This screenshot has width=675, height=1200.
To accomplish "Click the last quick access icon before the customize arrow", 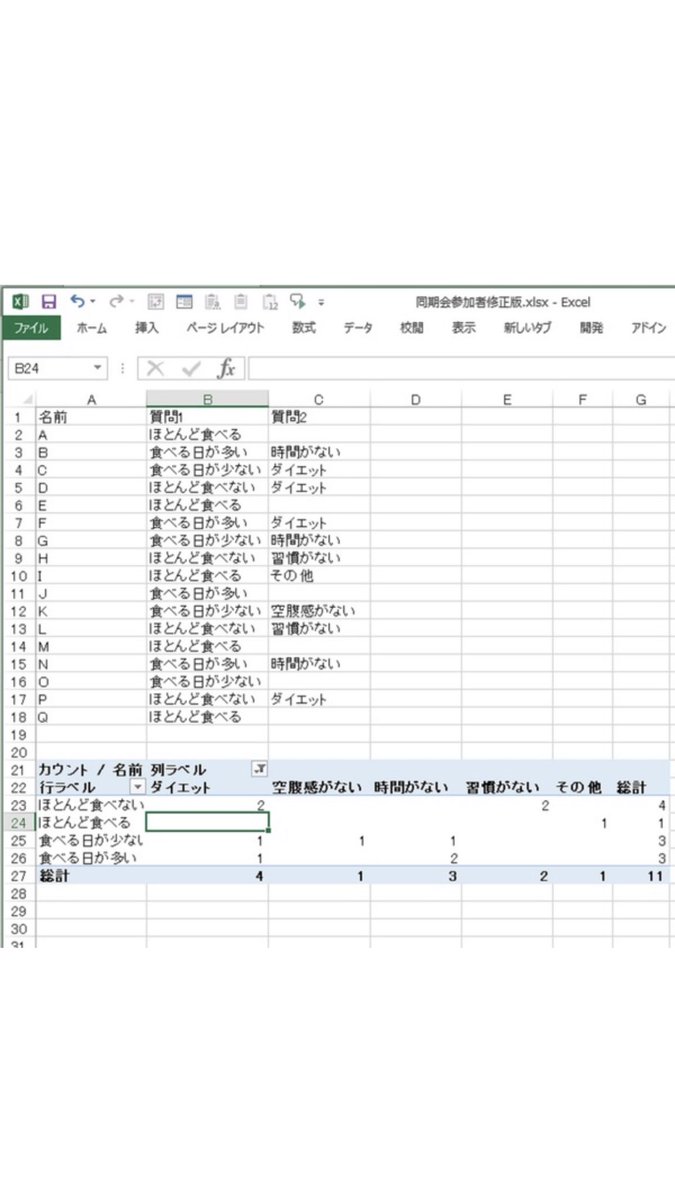I will [298, 301].
